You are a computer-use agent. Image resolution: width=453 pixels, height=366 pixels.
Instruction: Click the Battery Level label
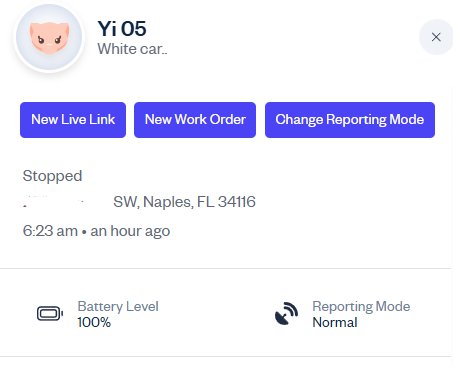(x=118, y=306)
